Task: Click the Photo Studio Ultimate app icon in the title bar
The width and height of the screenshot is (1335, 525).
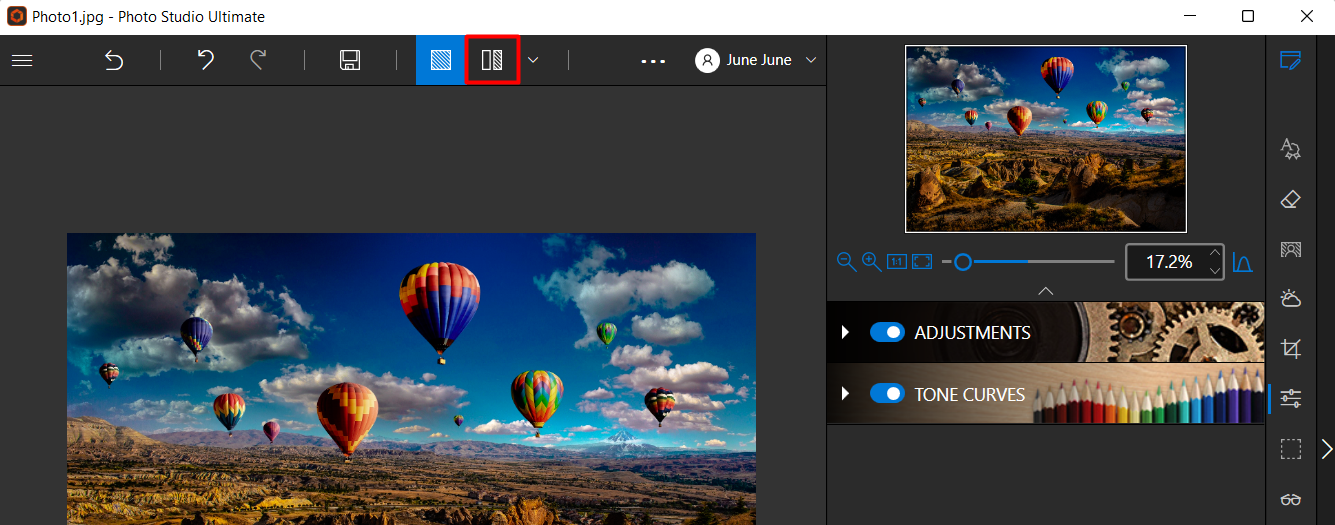Action: click(17, 16)
